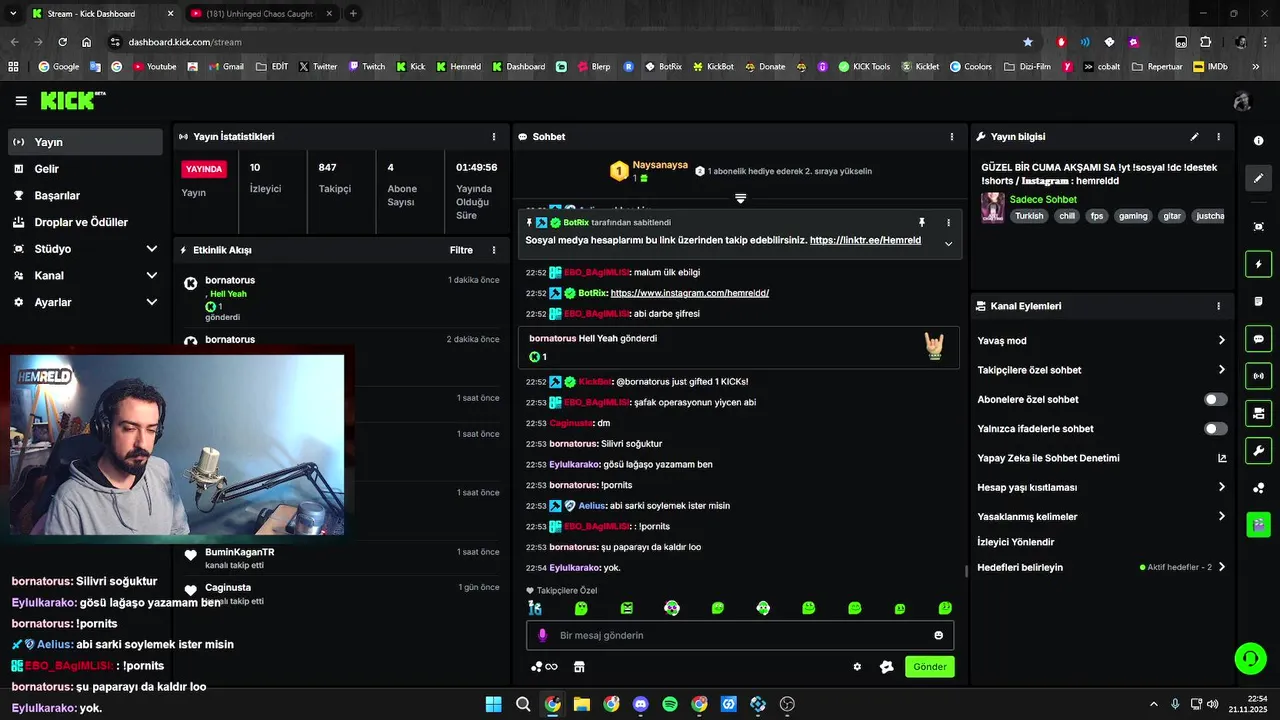Click the Turkish tag
The height and width of the screenshot is (720, 1280).
pyautogui.click(x=1029, y=216)
